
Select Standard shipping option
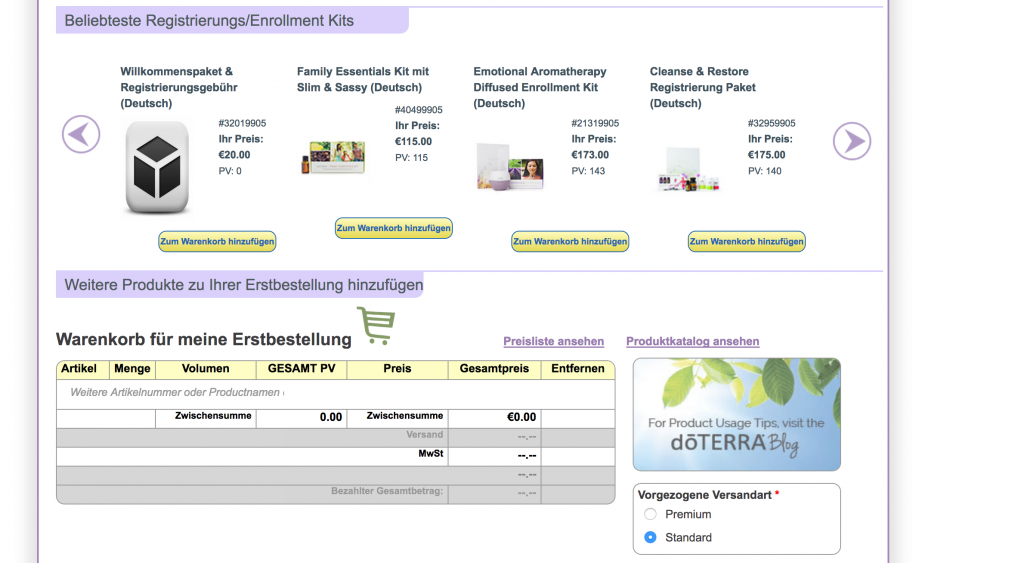click(650, 538)
